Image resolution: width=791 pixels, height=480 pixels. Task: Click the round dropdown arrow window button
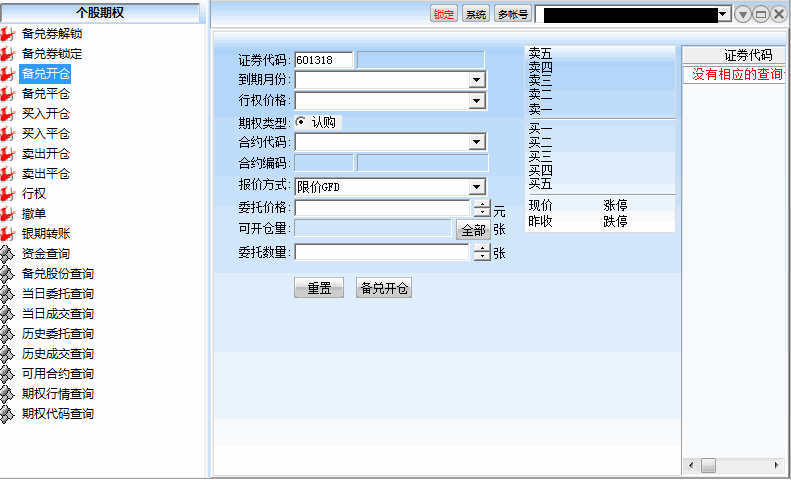[x=743, y=14]
